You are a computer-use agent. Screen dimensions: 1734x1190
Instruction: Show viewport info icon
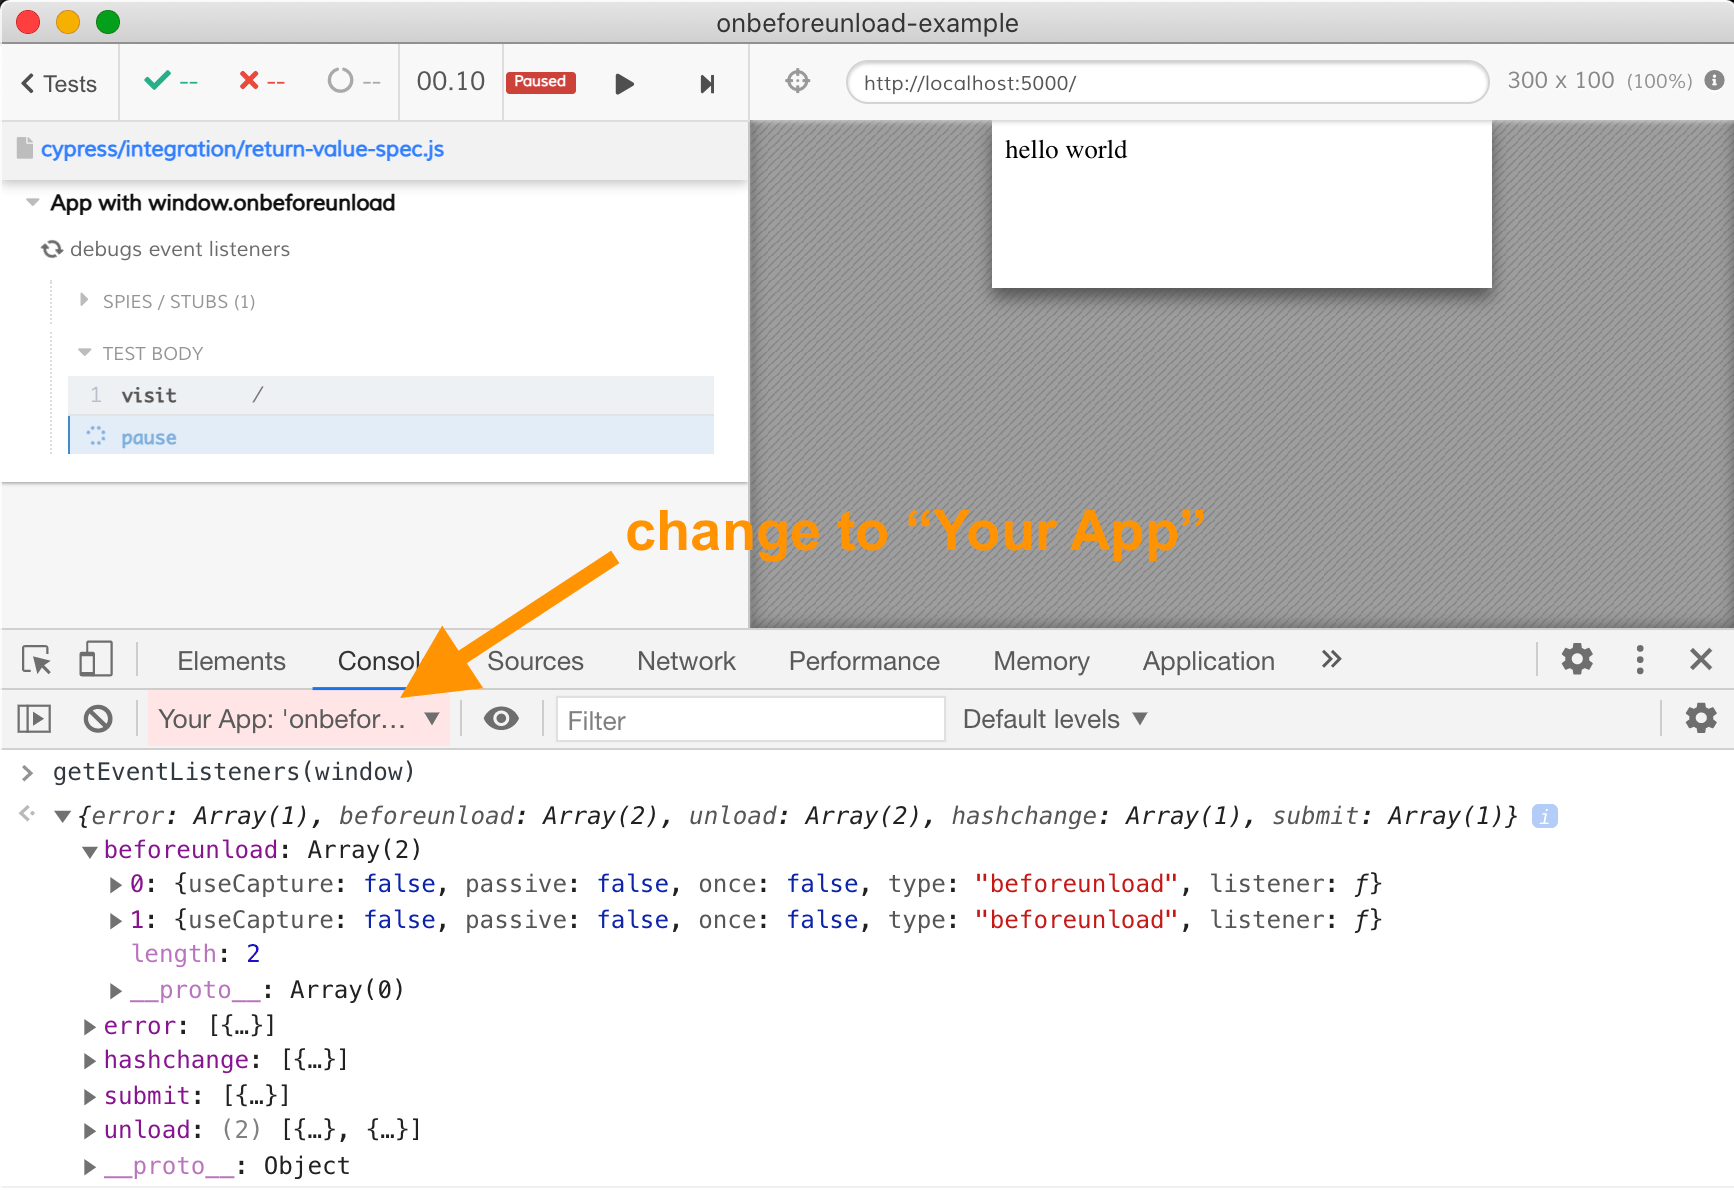click(1714, 81)
